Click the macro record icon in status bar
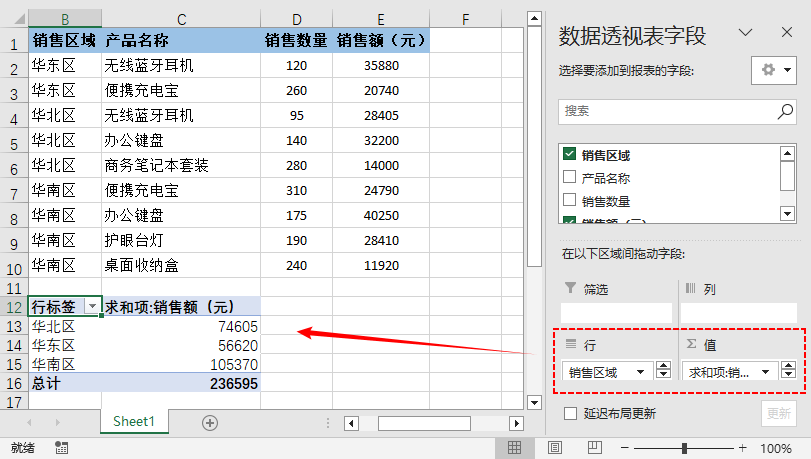The width and height of the screenshot is (811, 459). click(x=62, y=448)
